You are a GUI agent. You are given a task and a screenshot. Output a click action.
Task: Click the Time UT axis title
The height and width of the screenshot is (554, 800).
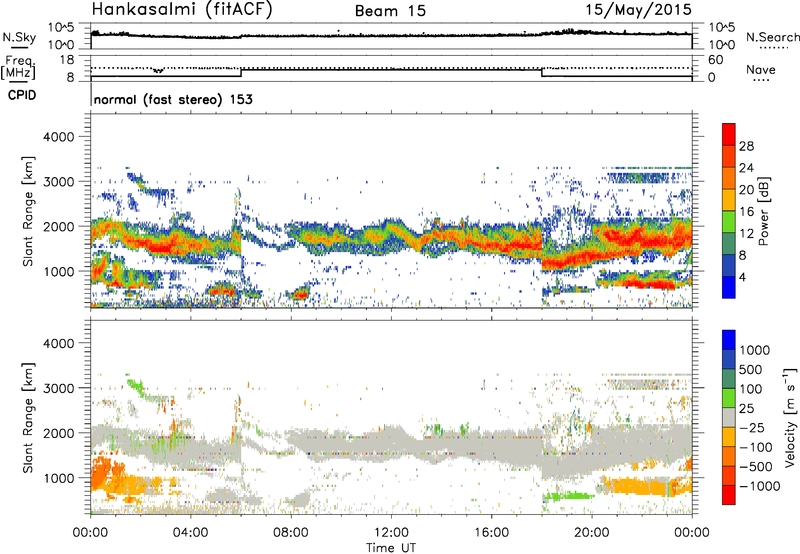[x=391, y=548]
